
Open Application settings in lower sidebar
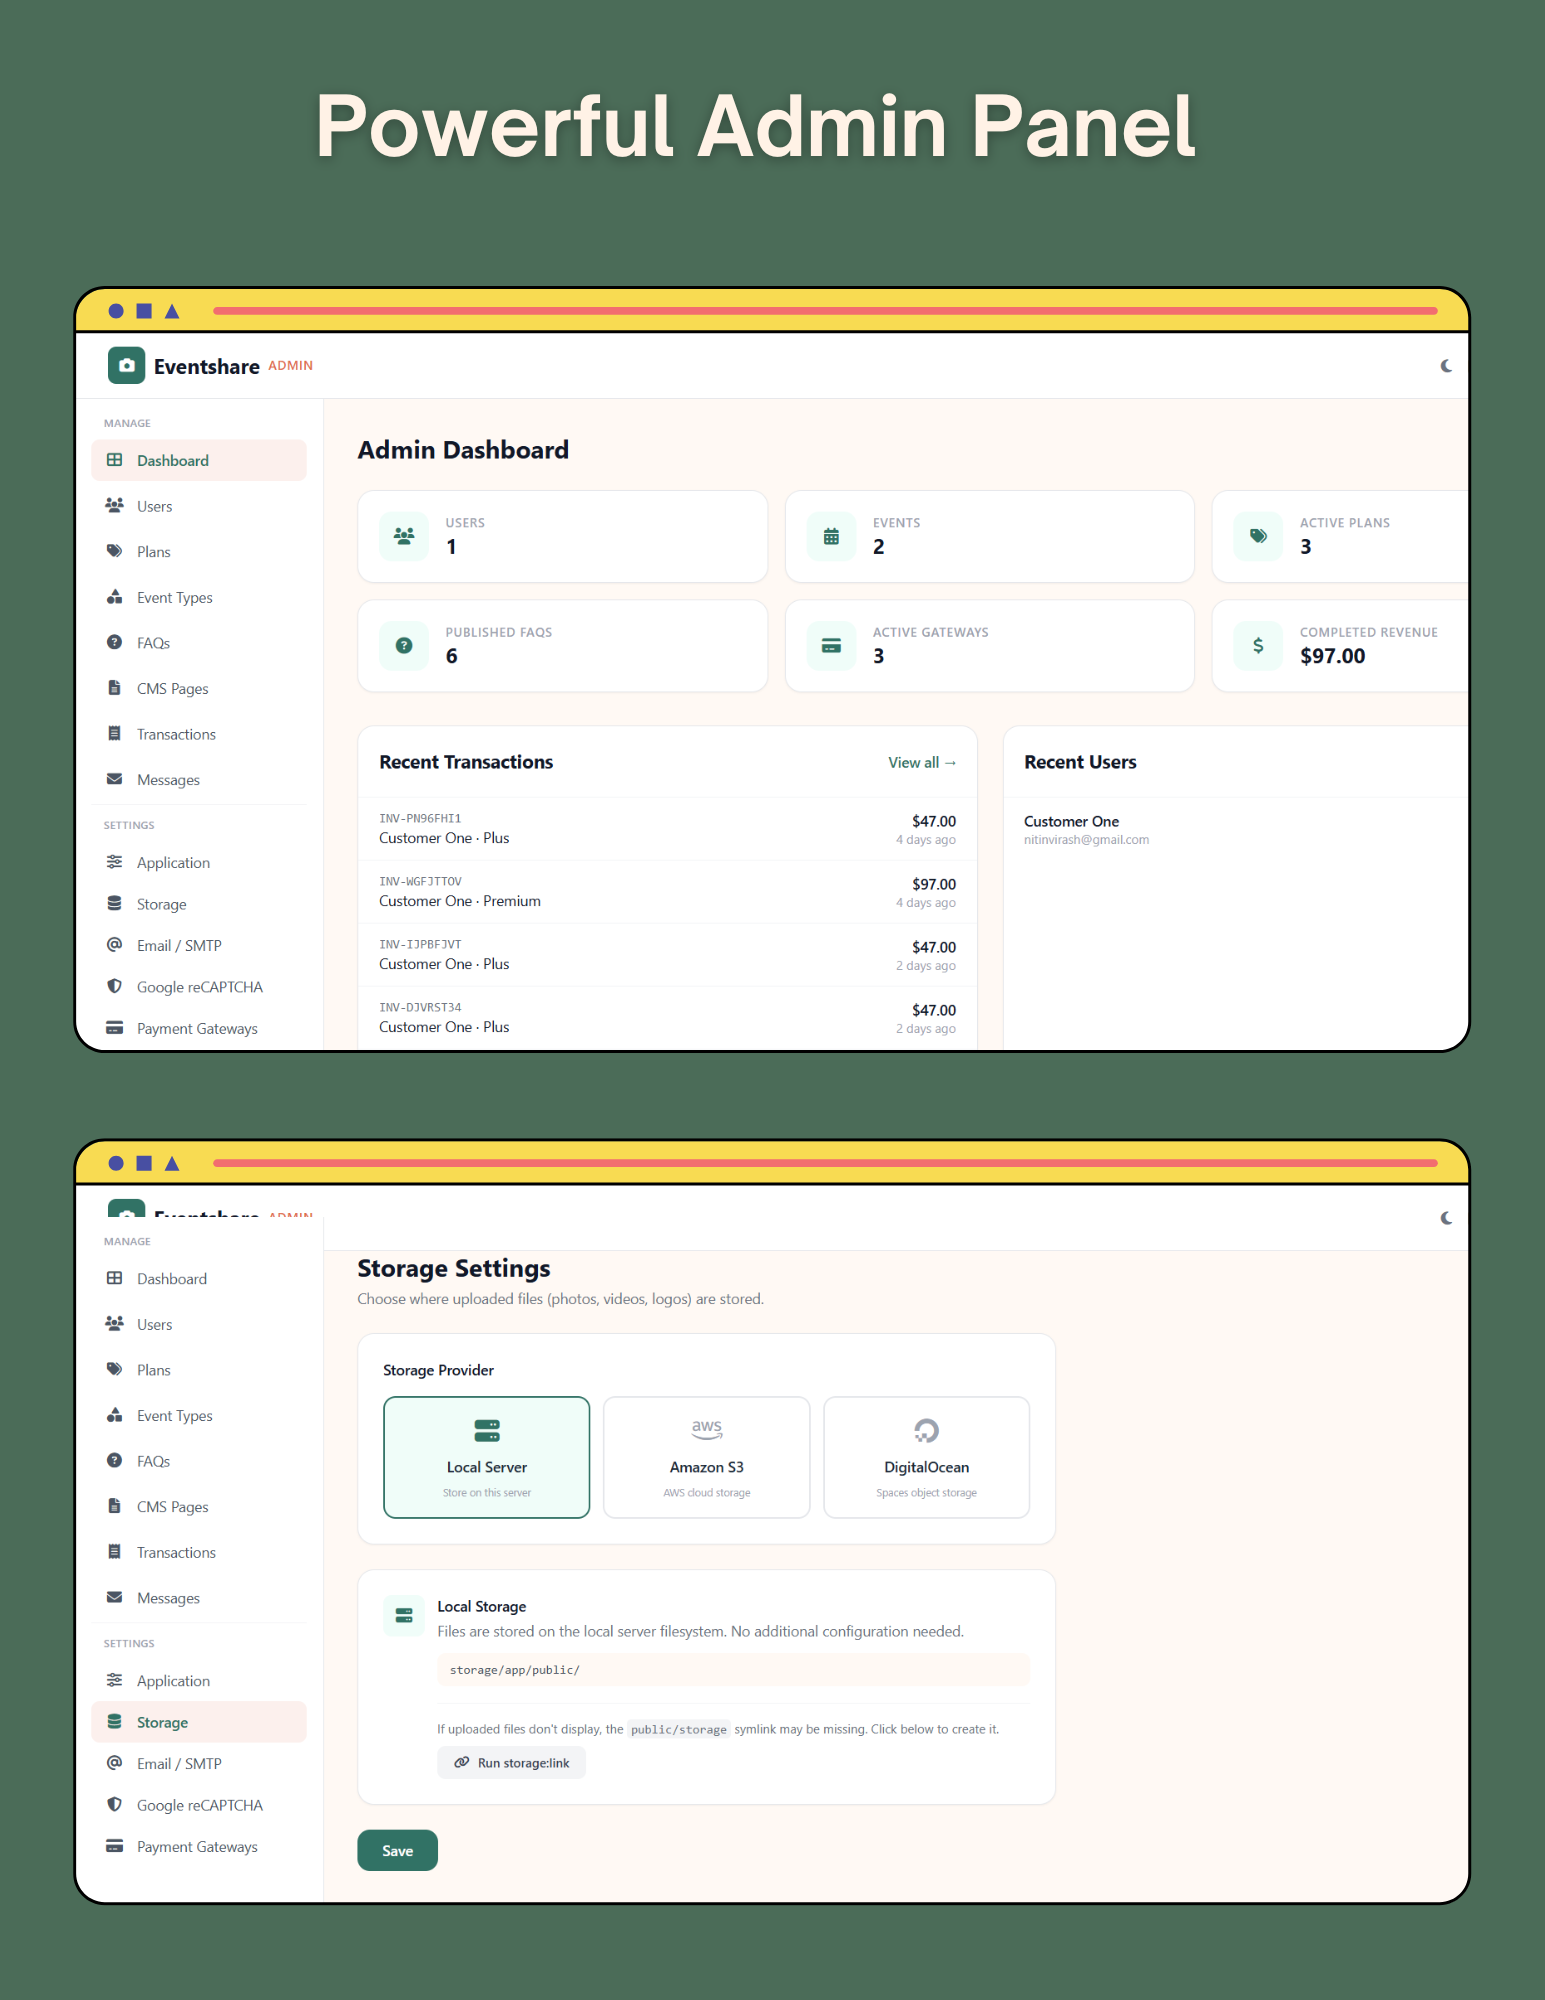click(199, 1681)
